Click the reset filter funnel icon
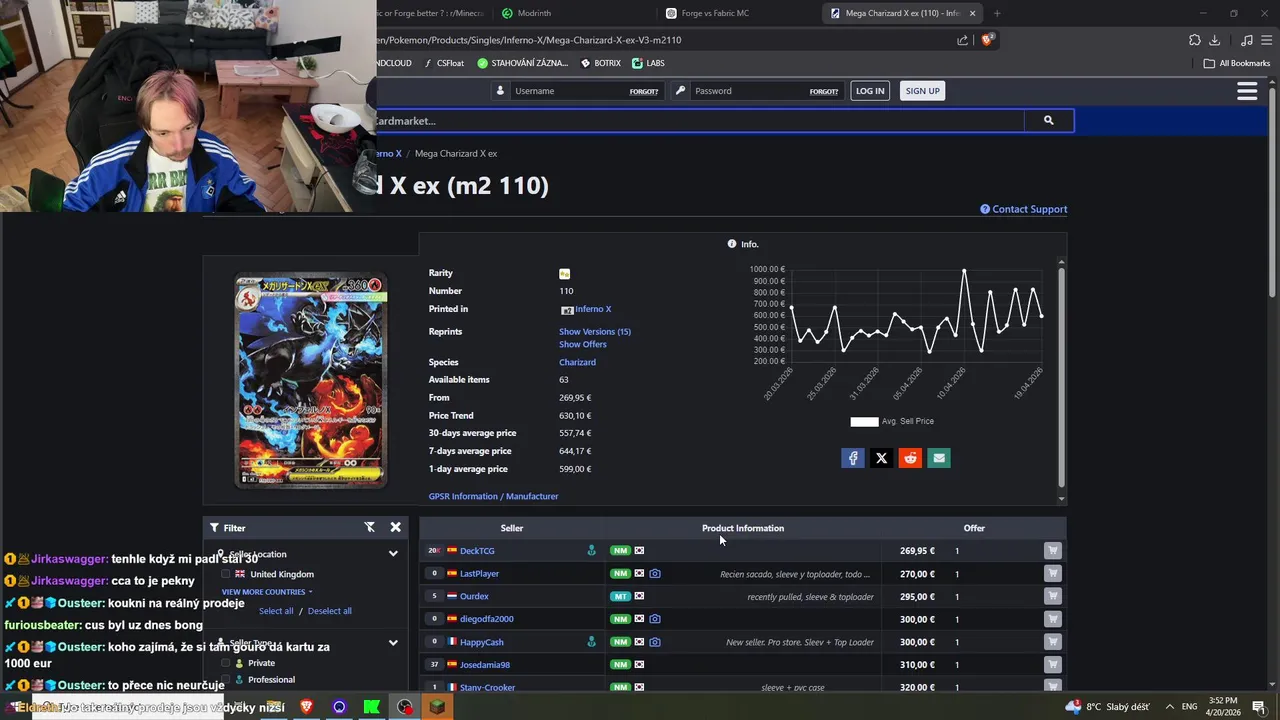The height and width of the screenshot is (720, 1280). [x=369, y=527]
